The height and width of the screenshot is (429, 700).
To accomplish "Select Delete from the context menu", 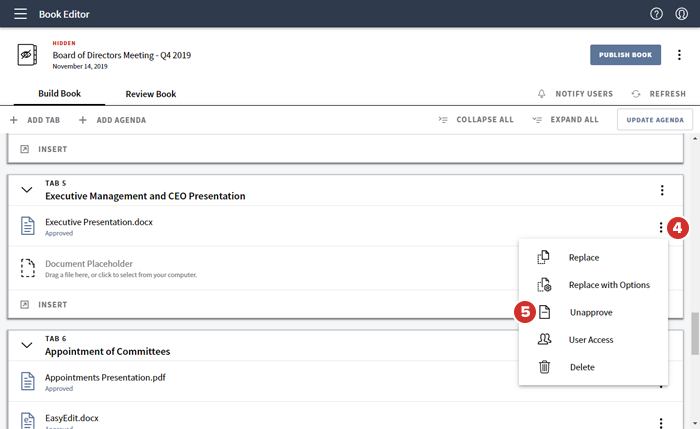I will click(581, 367).
